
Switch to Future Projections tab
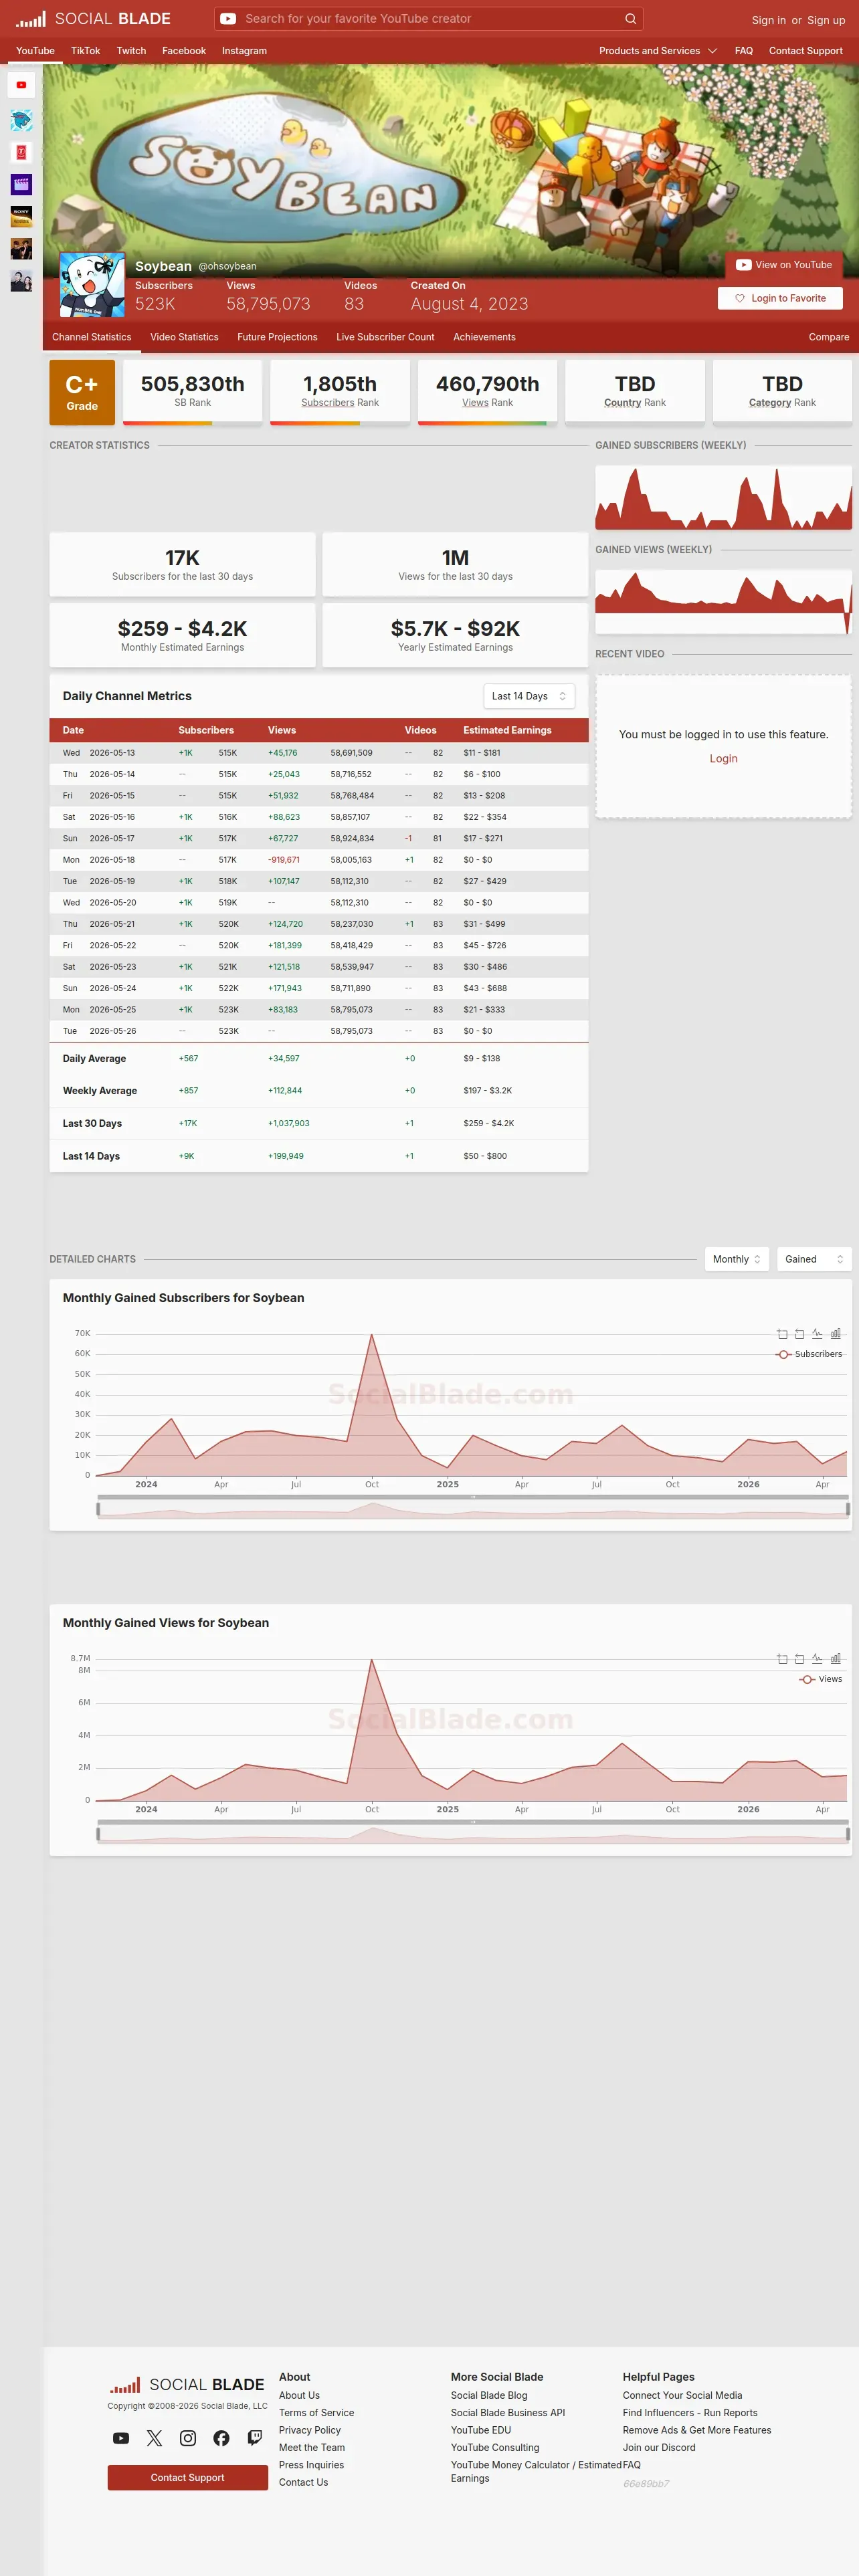277,337
